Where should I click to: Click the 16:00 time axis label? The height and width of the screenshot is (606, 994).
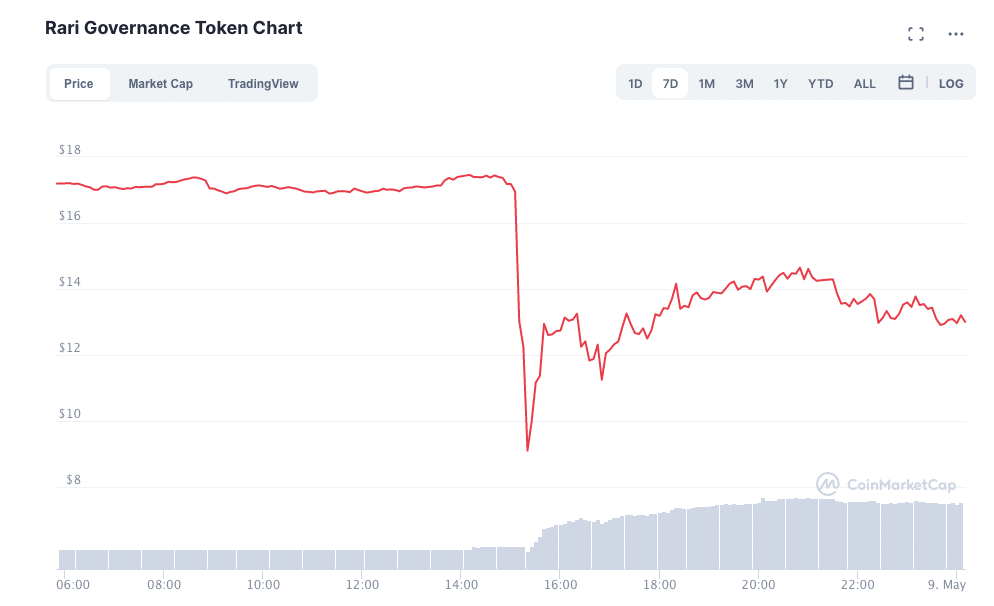tap(560, 585)
